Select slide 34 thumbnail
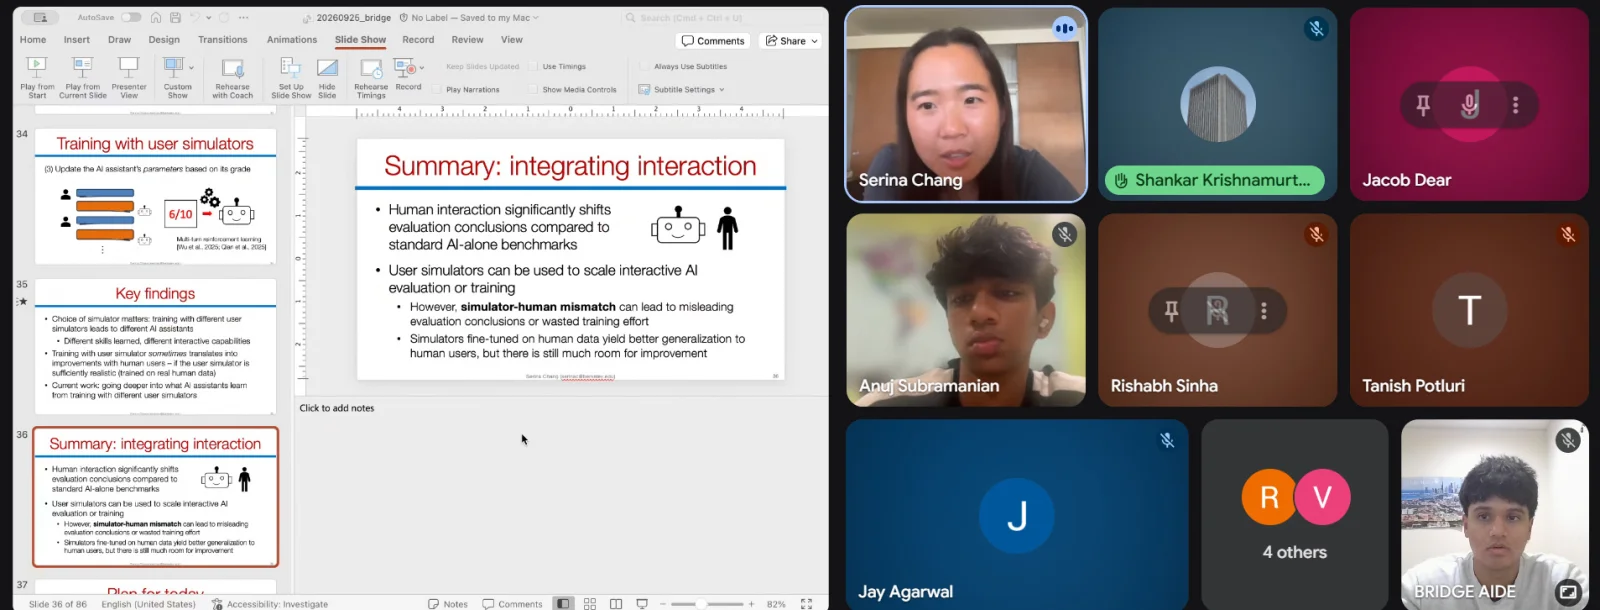Viewport: 1600px width, 610px height. pyautogui.click(x=155, y=196)
